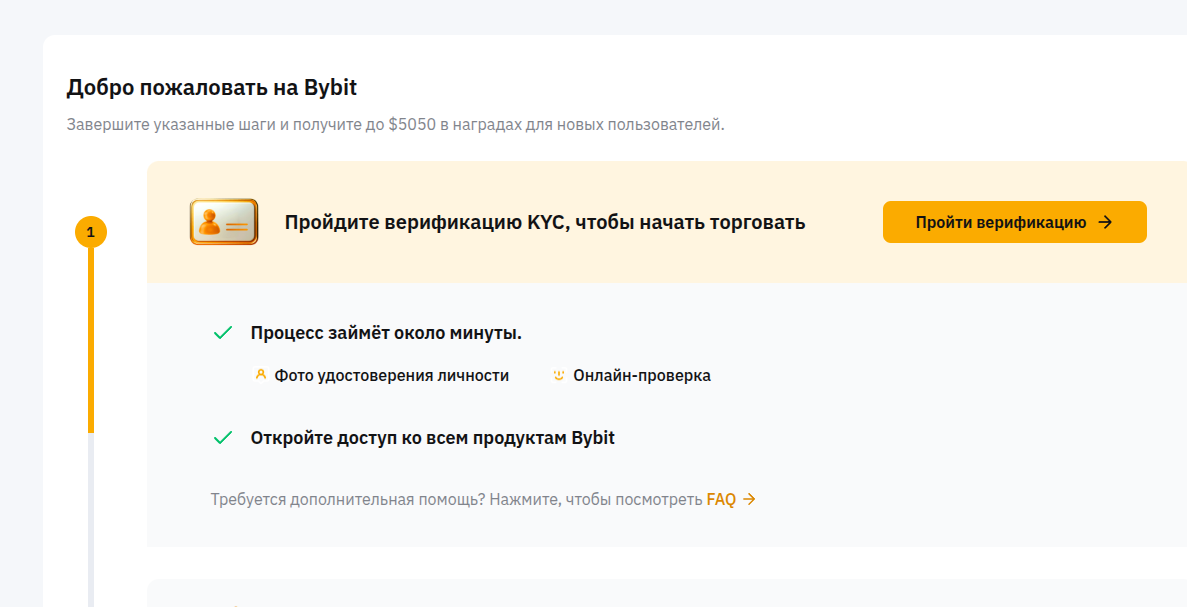This screenshot has height=607, width=1187.
Task: Click the arrow icon next to FAQ
Action: point(749,500)
